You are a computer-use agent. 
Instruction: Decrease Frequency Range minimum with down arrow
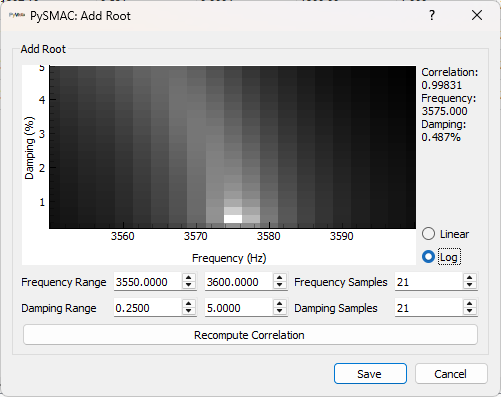point(189,285)
